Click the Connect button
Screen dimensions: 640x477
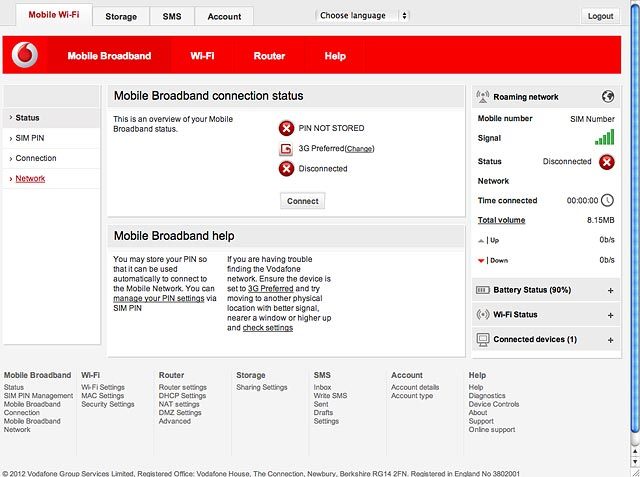pyautogui.click(x=302, y=201)
